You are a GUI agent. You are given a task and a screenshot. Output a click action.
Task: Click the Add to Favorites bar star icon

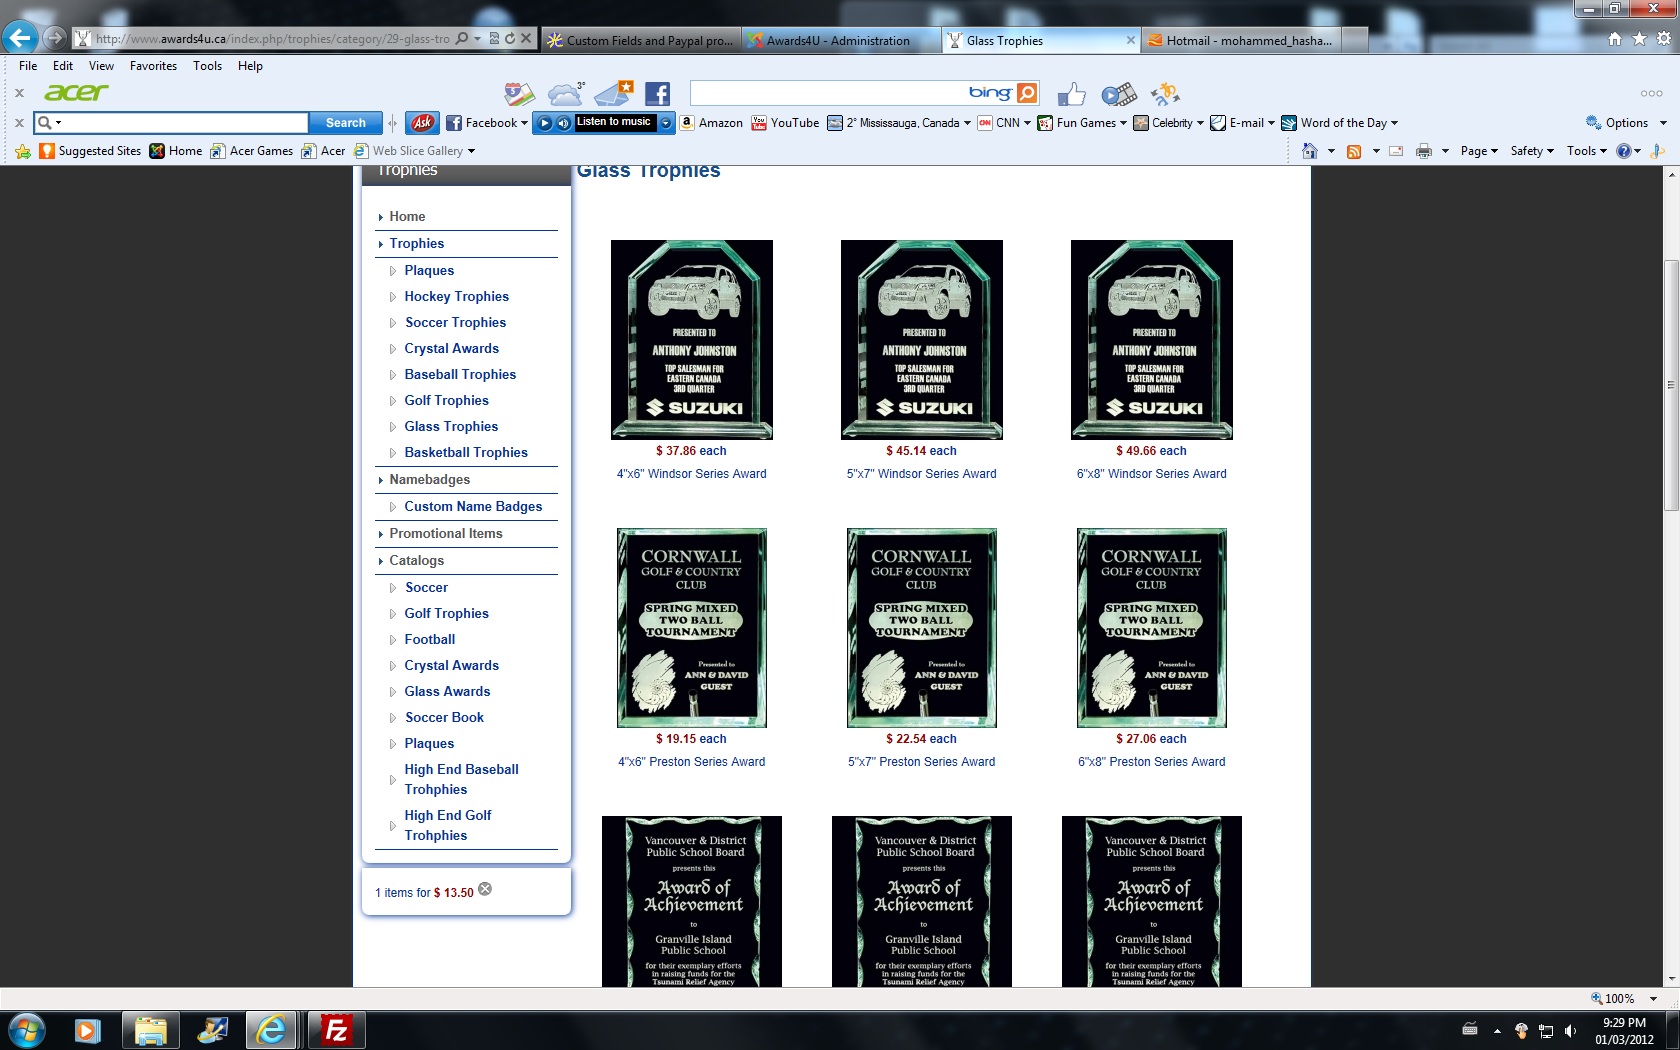click(x=23, y=151)
